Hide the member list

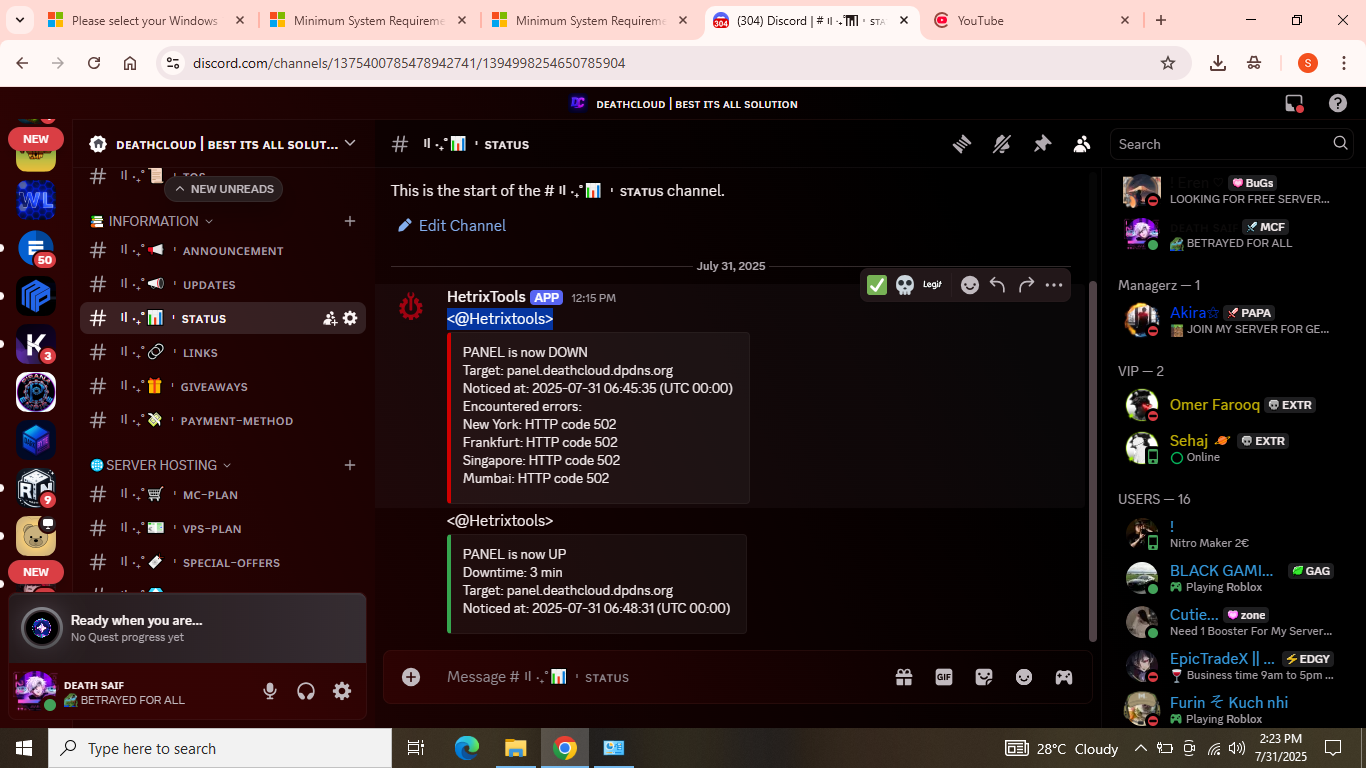(x=1082, y=144)
